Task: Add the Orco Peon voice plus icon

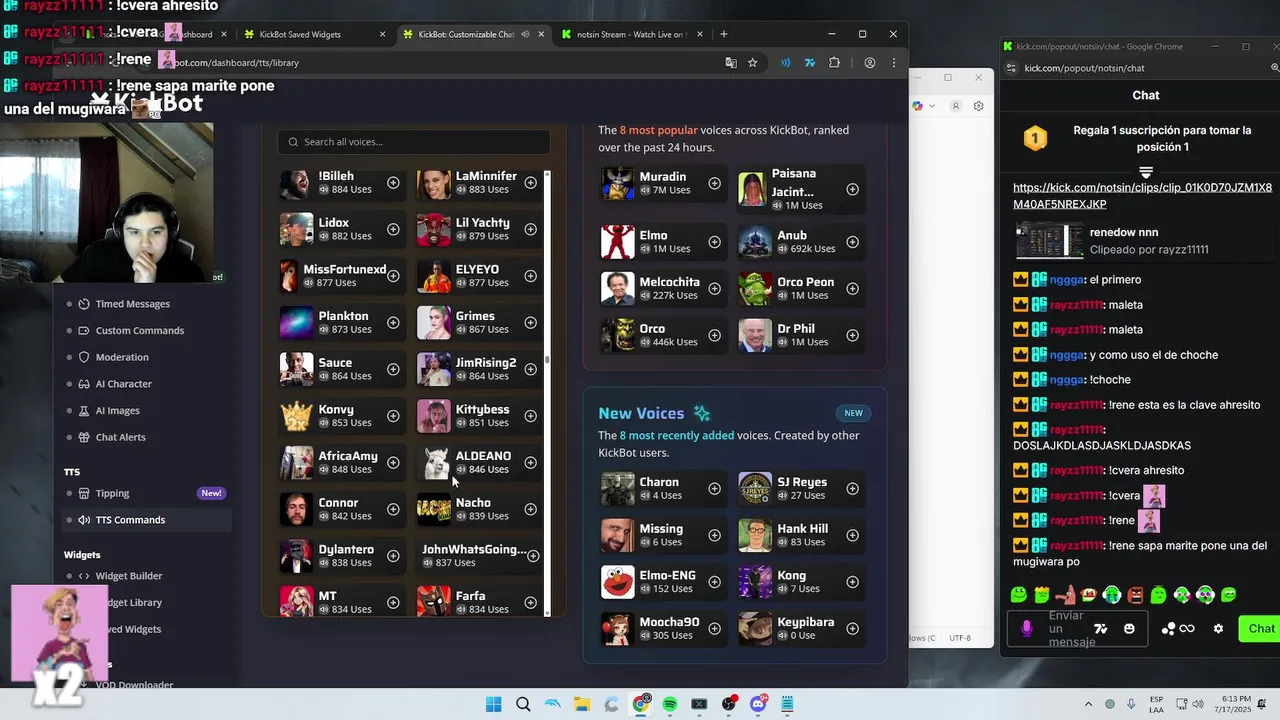Action: click(x=852, y=289)
